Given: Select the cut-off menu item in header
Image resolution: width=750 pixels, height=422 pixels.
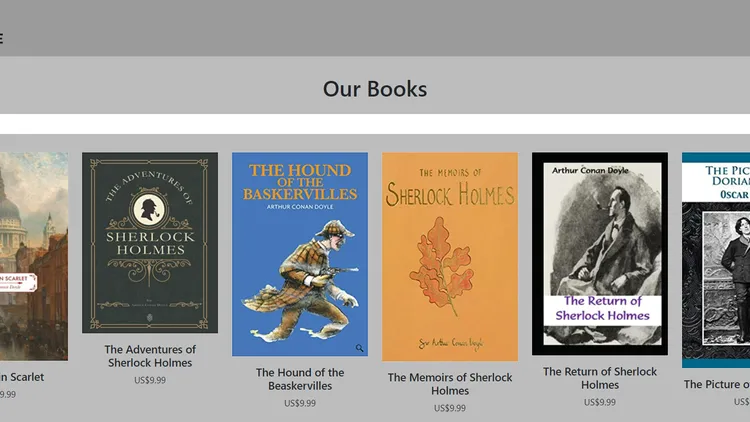Looking at the screenshot, I should 1,38.
